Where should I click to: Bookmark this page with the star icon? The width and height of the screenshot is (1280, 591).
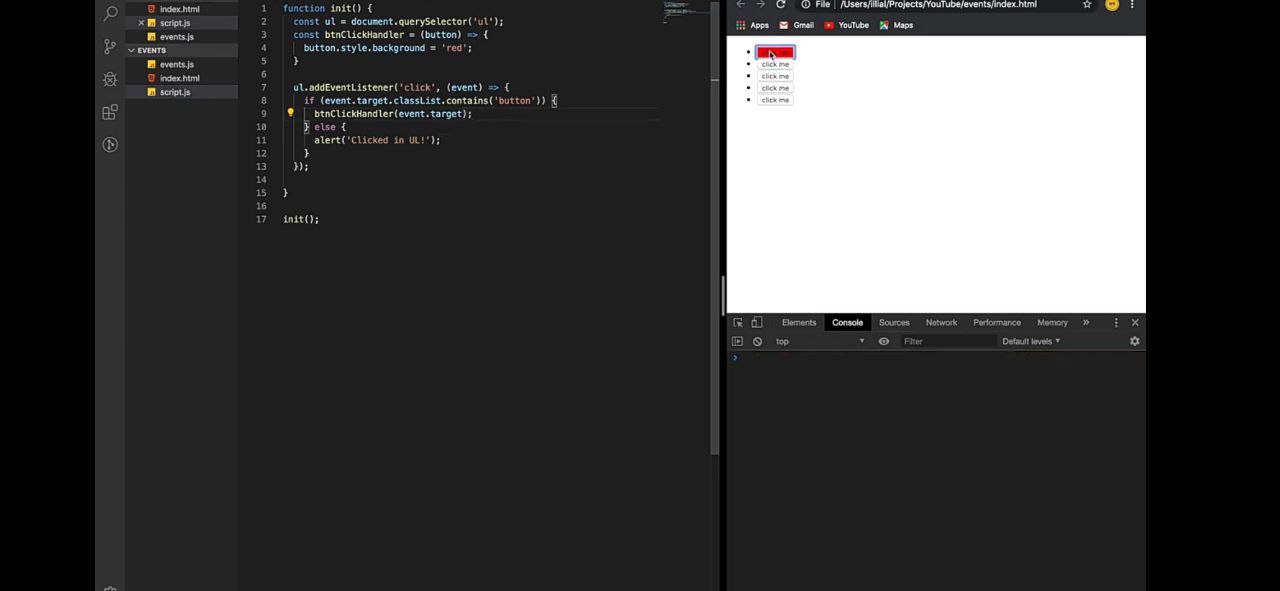[1087, 4]
